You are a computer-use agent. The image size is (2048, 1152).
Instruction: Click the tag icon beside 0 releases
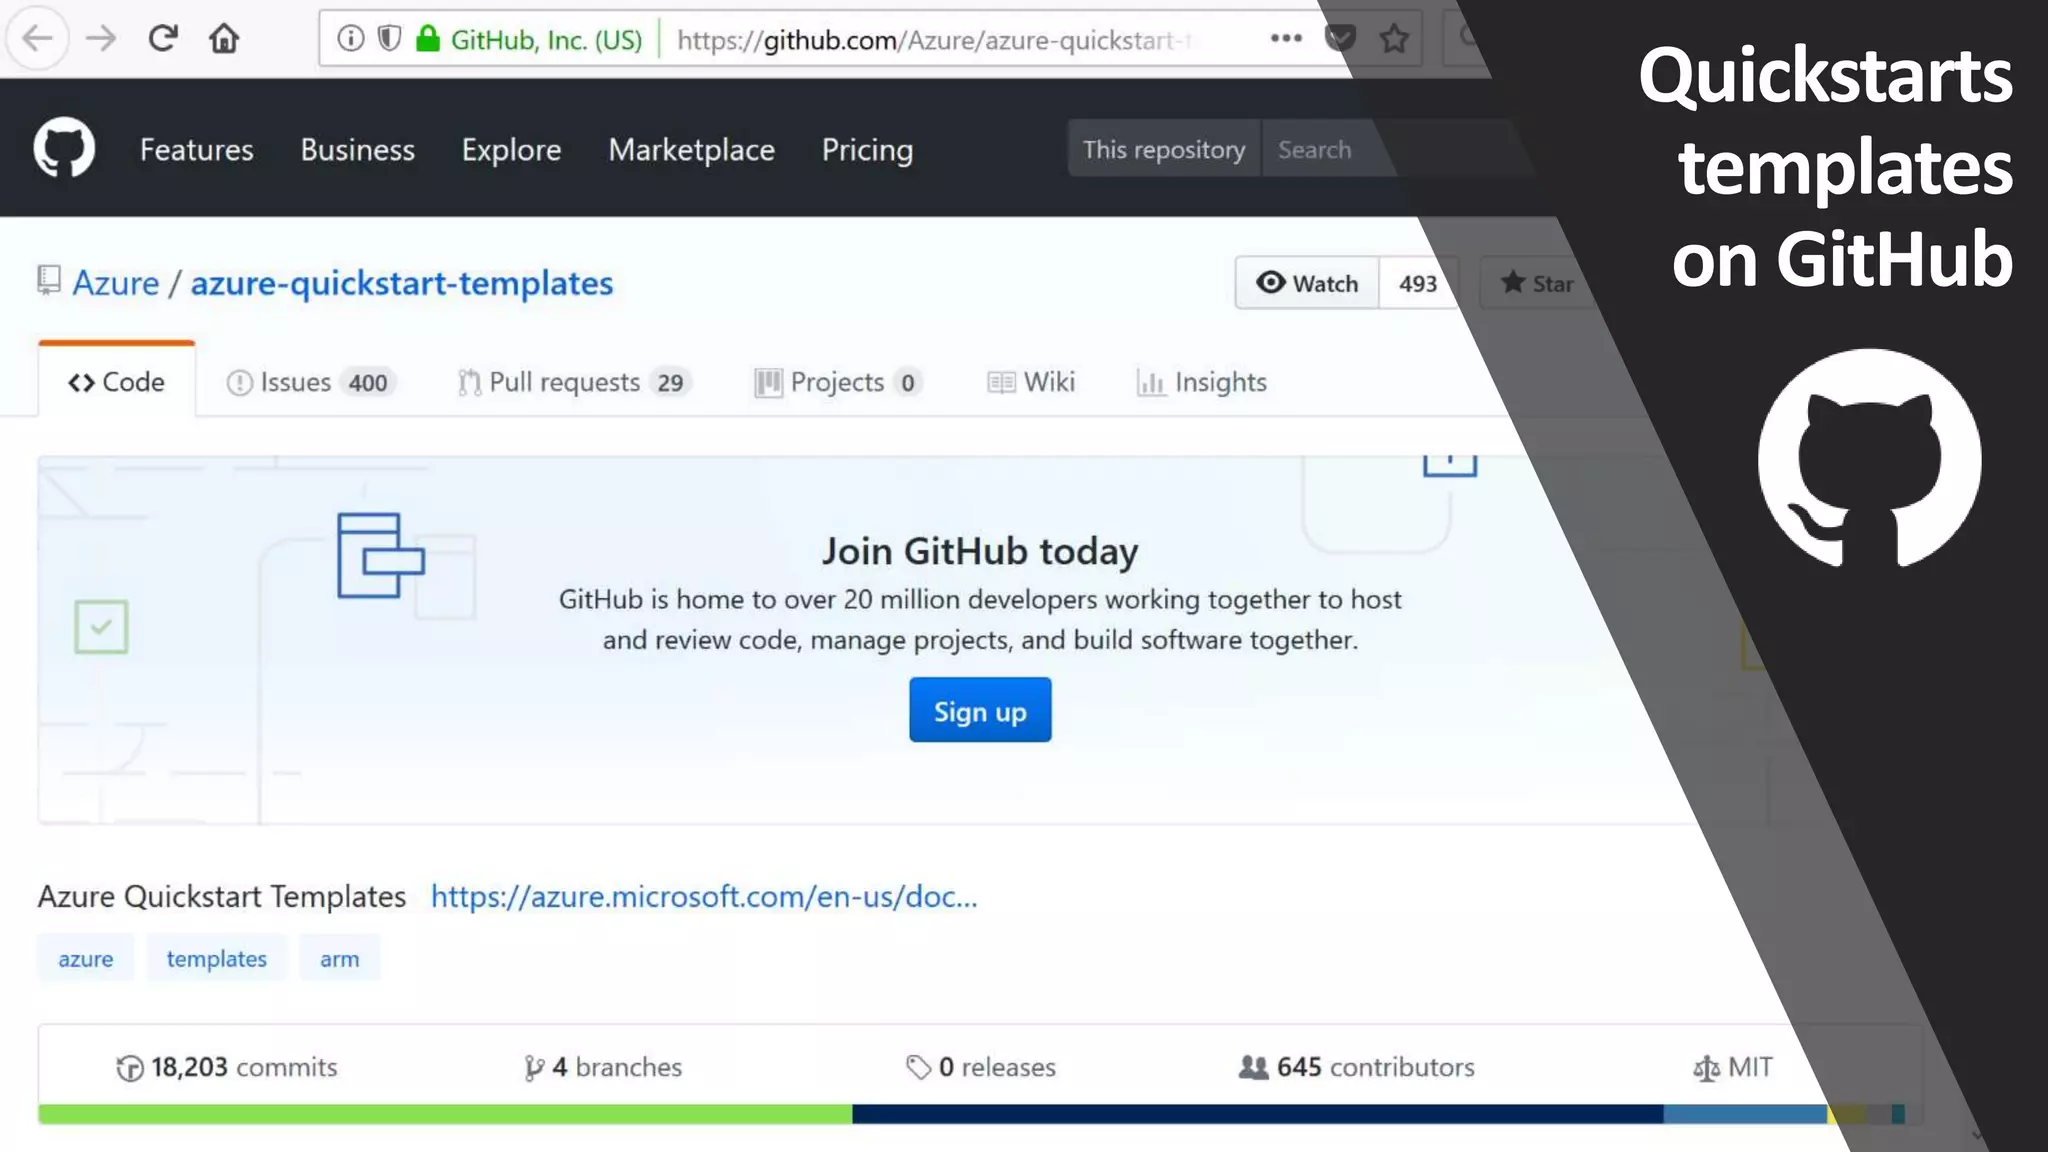918,1068
